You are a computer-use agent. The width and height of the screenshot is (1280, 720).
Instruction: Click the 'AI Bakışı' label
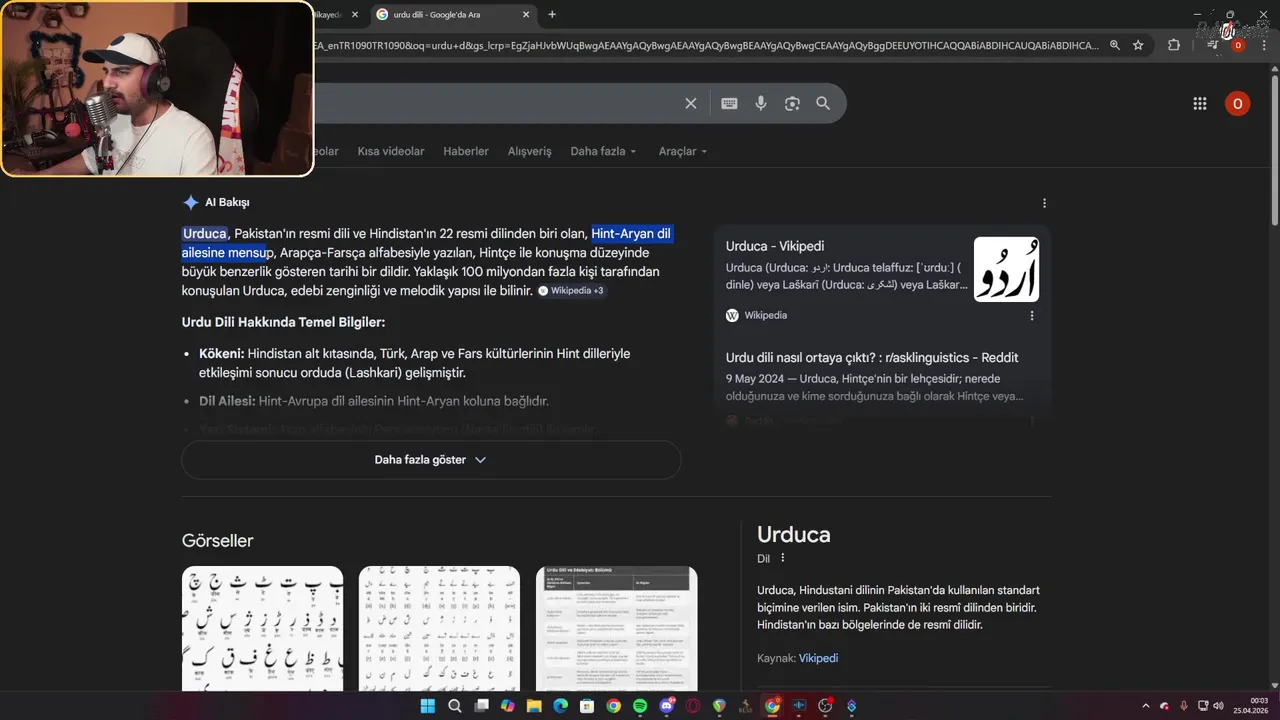227,202
